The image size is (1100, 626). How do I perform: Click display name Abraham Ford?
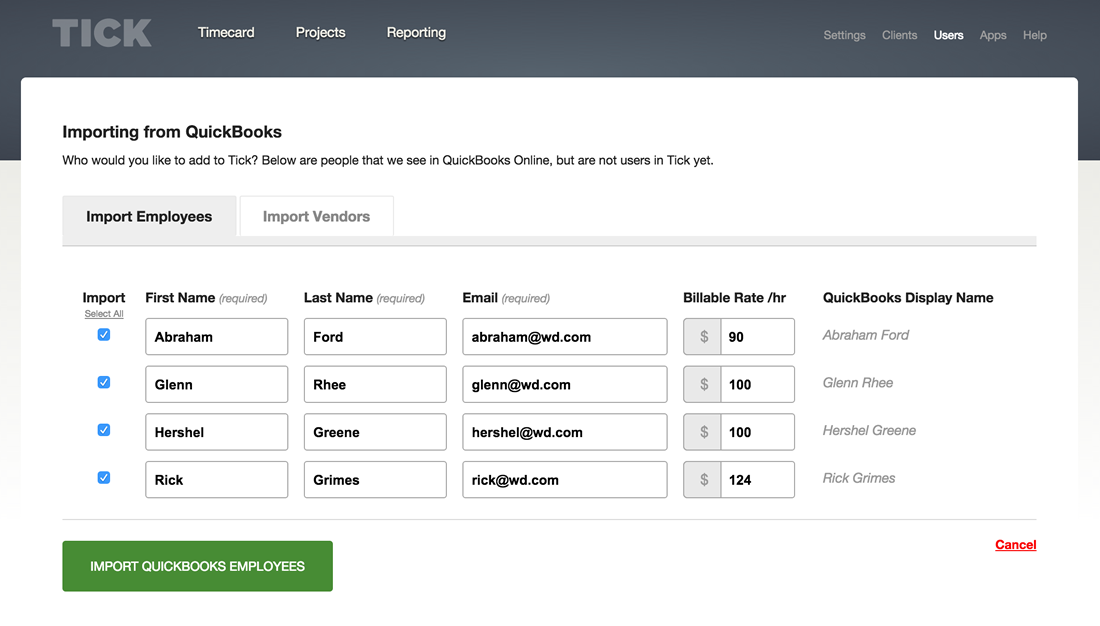[866, 335]
